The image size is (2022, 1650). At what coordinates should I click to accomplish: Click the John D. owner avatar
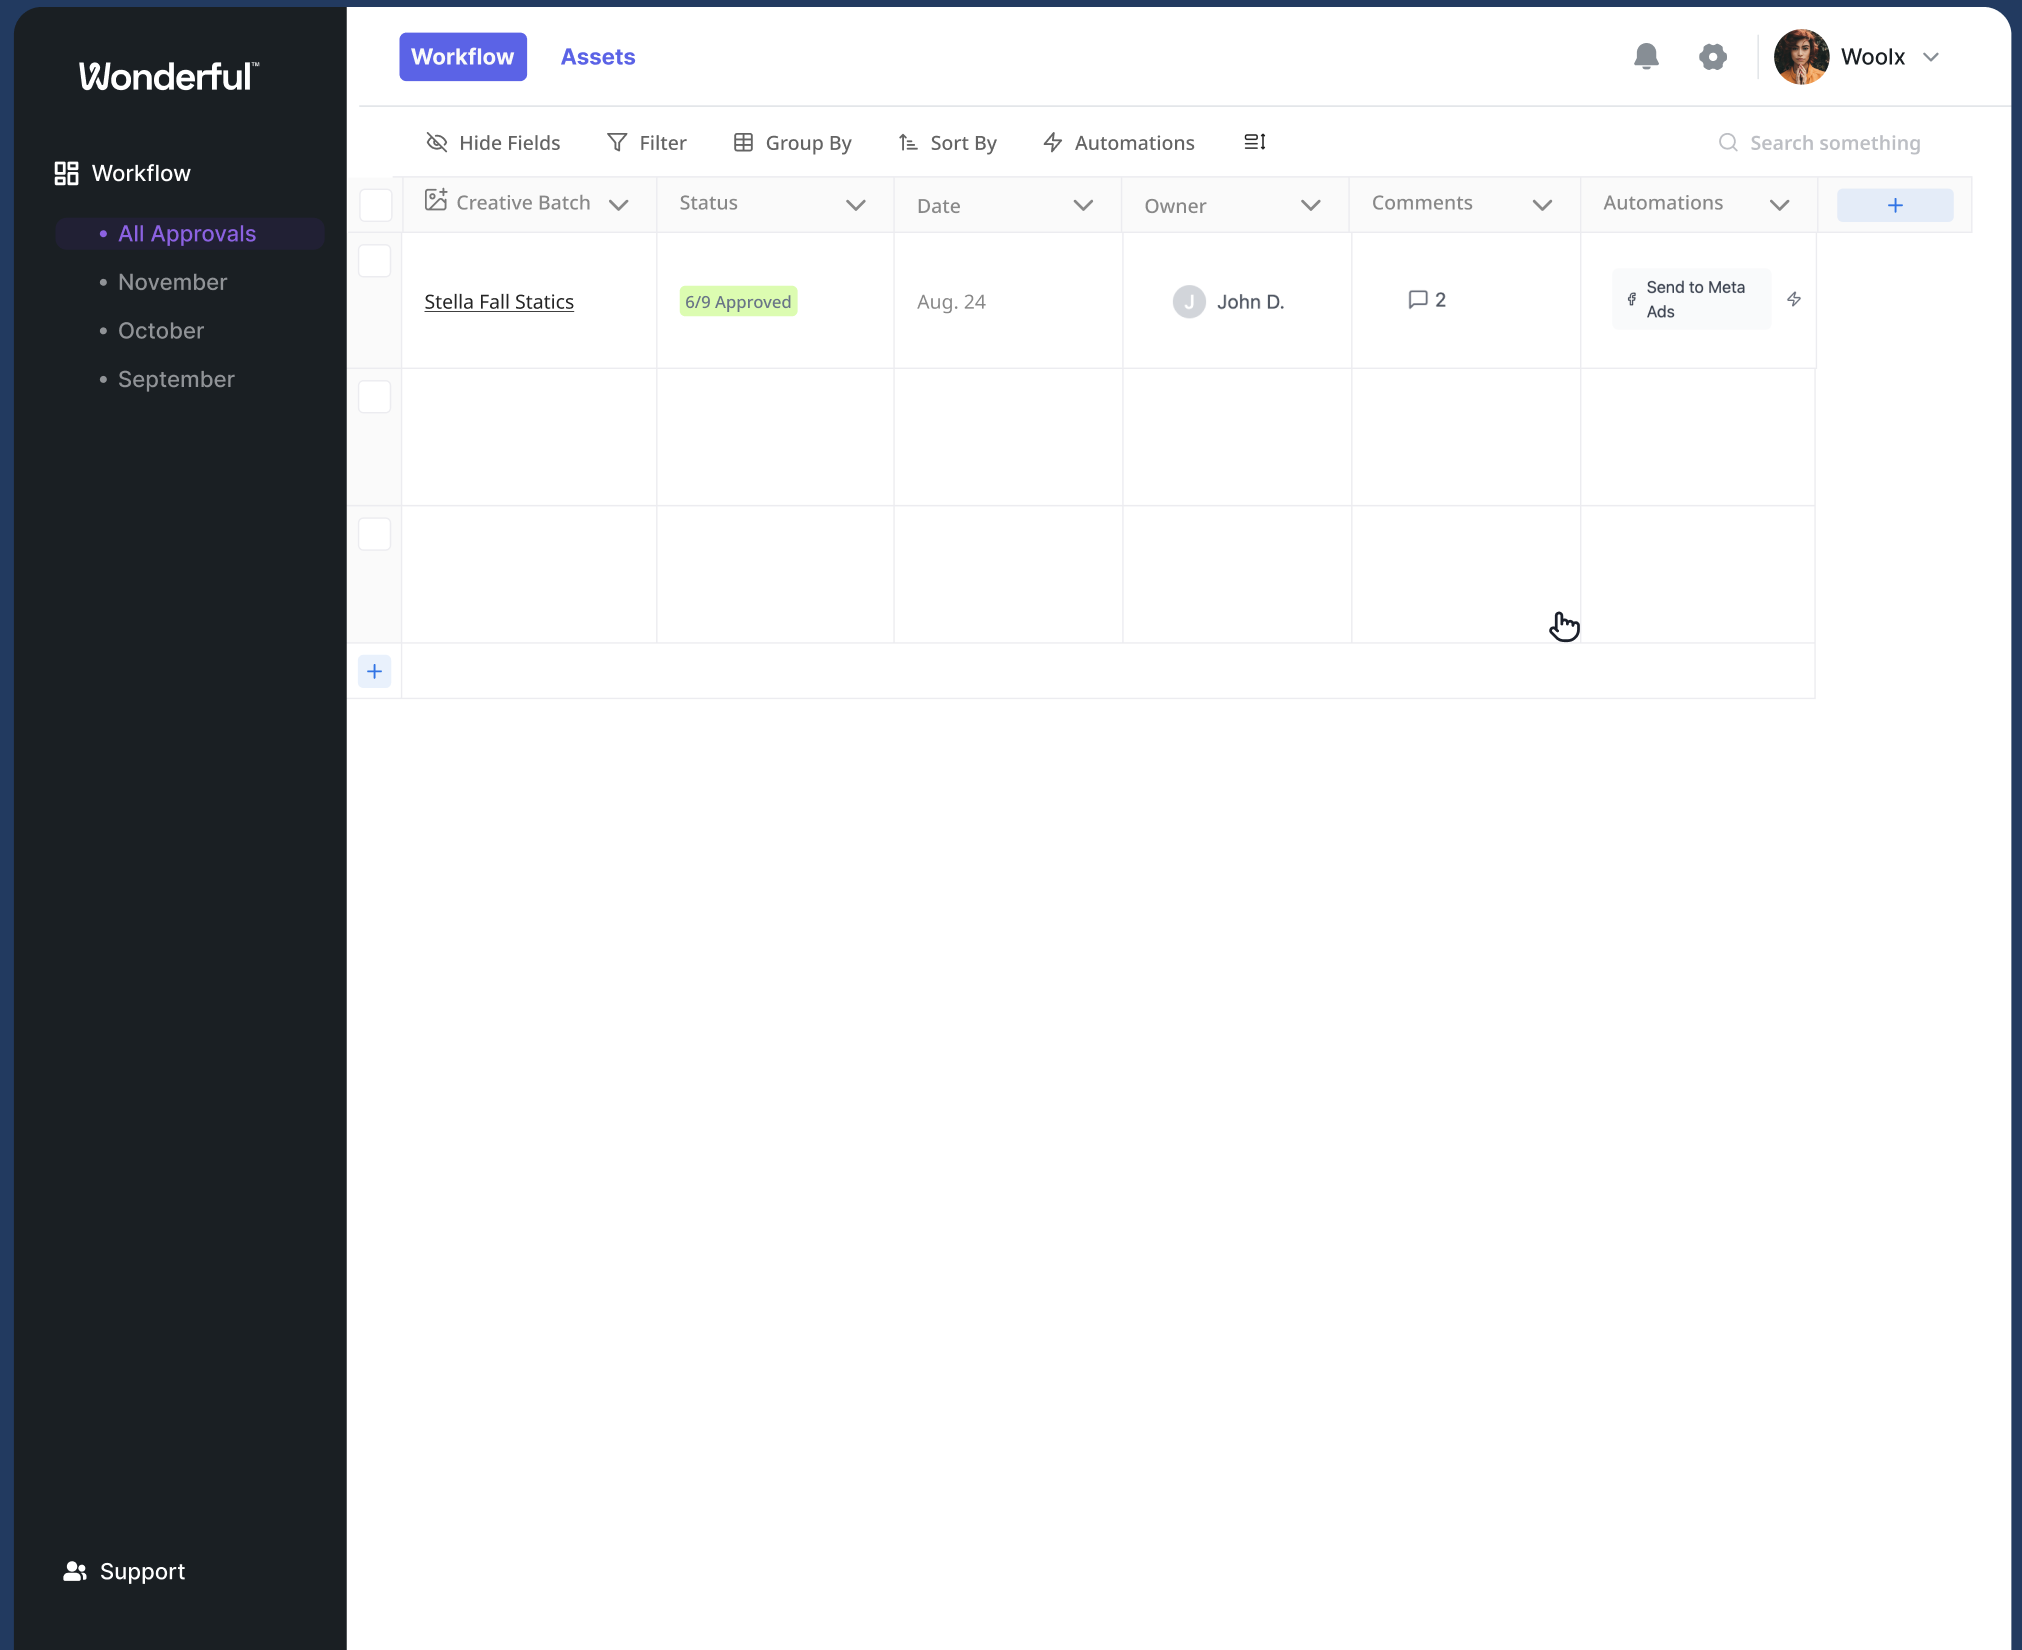point(1189,301)
